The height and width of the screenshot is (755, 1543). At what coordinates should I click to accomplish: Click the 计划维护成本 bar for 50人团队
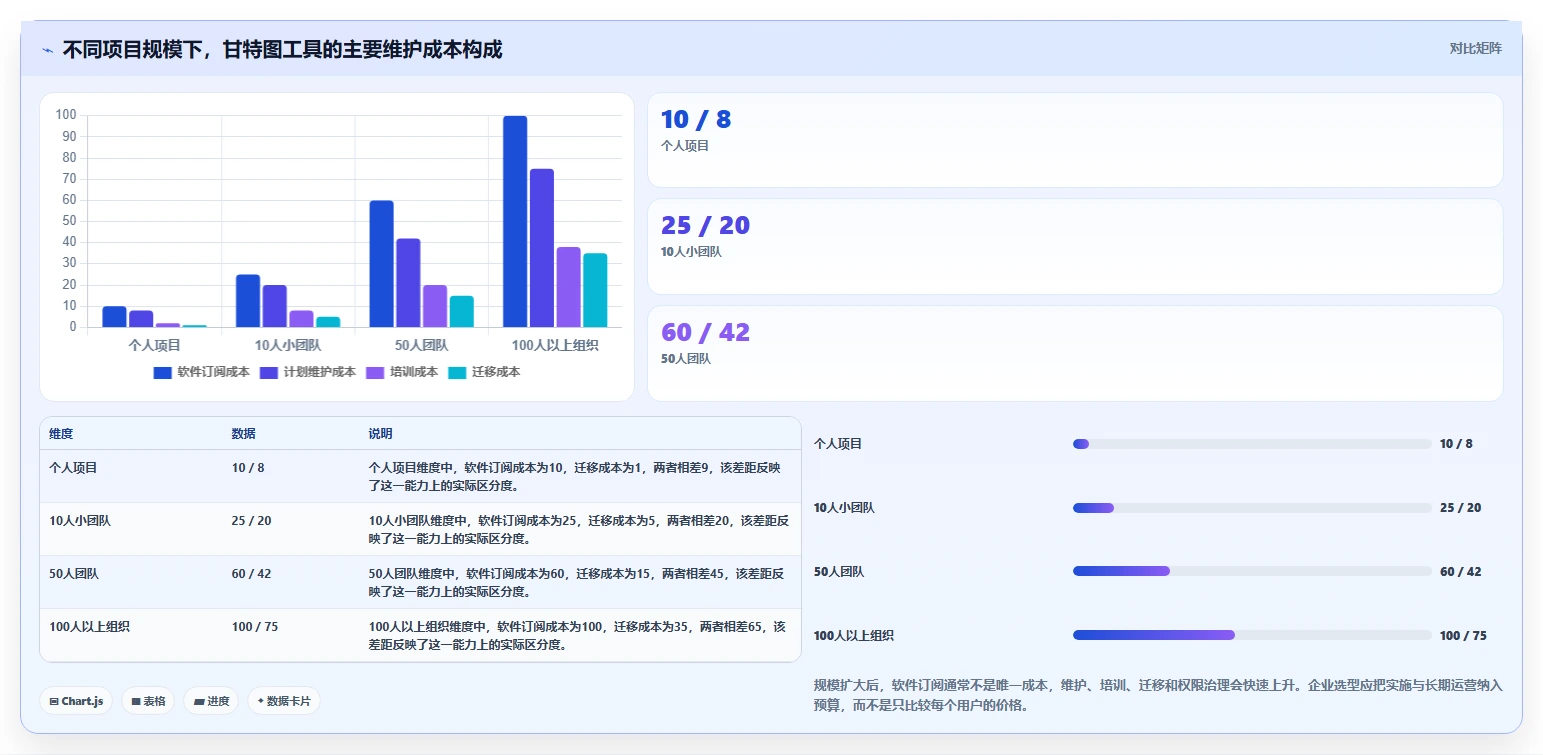[x=408, y=283]
